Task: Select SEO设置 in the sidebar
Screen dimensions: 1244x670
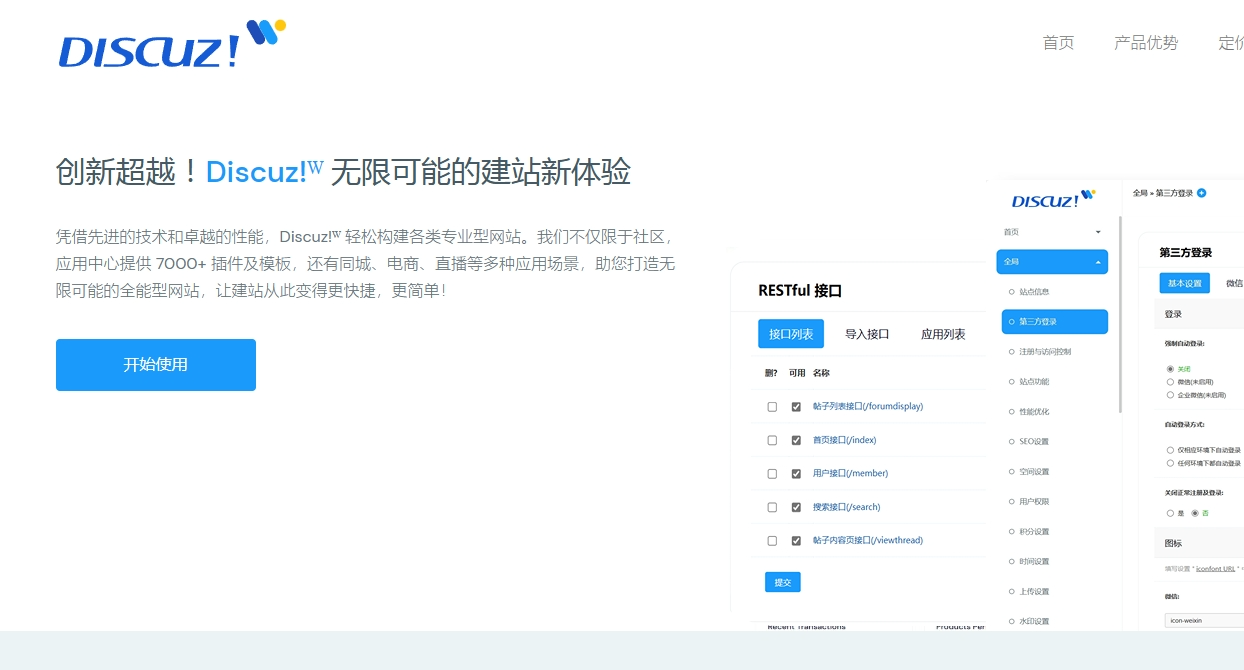Action: pos(1034,442)
